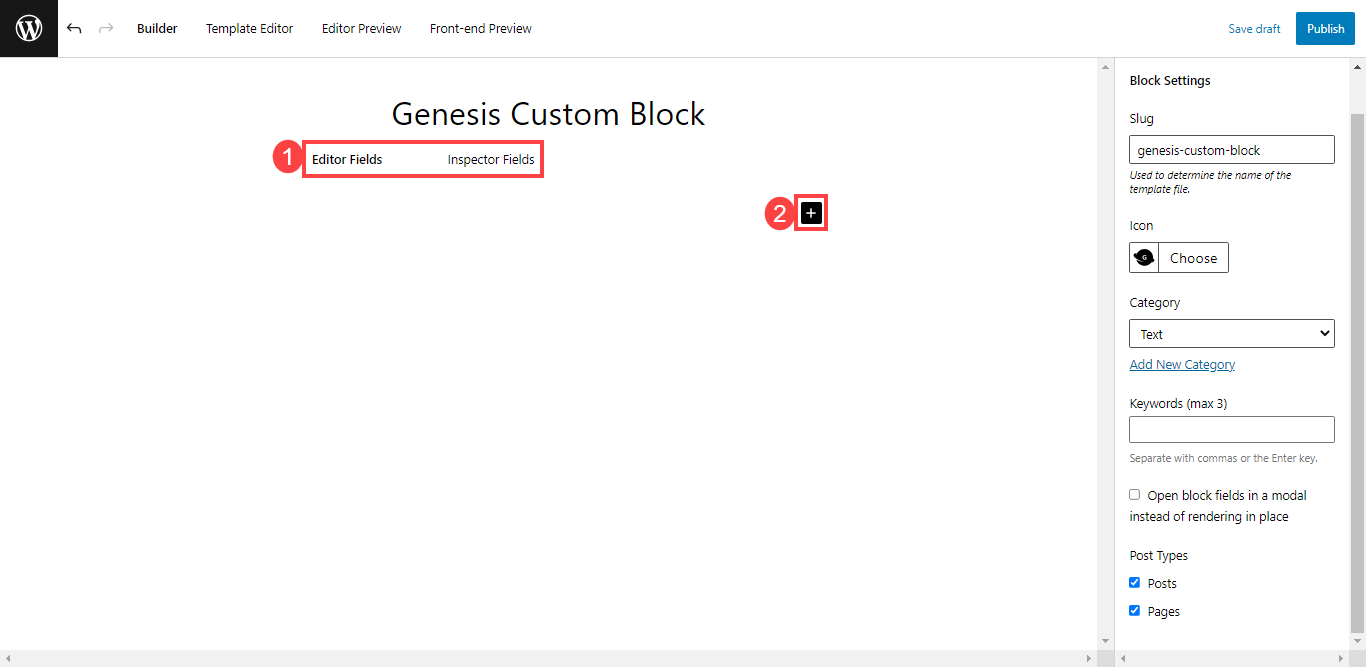
Task: Switch to Front-end Preview
Action: 480,28
